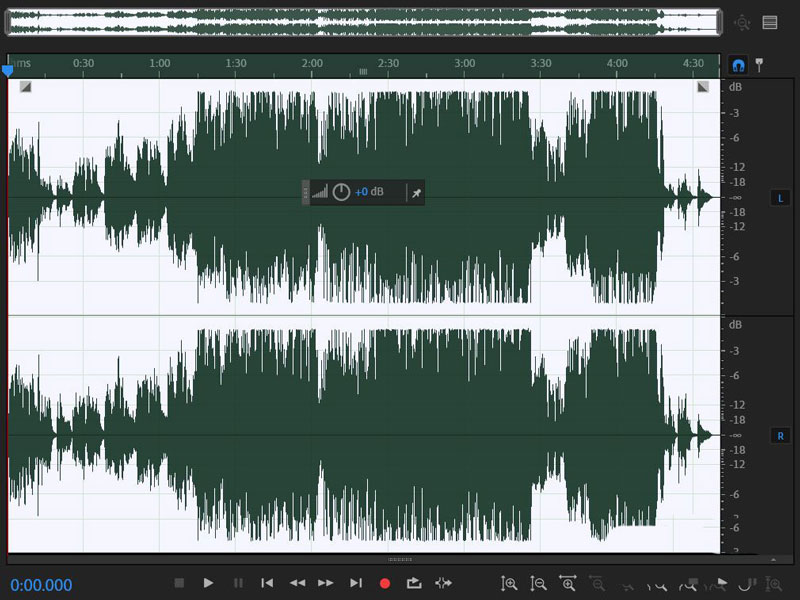Zoom out time
Viewport: 800px width, 600px height.
tap(596, 583)
